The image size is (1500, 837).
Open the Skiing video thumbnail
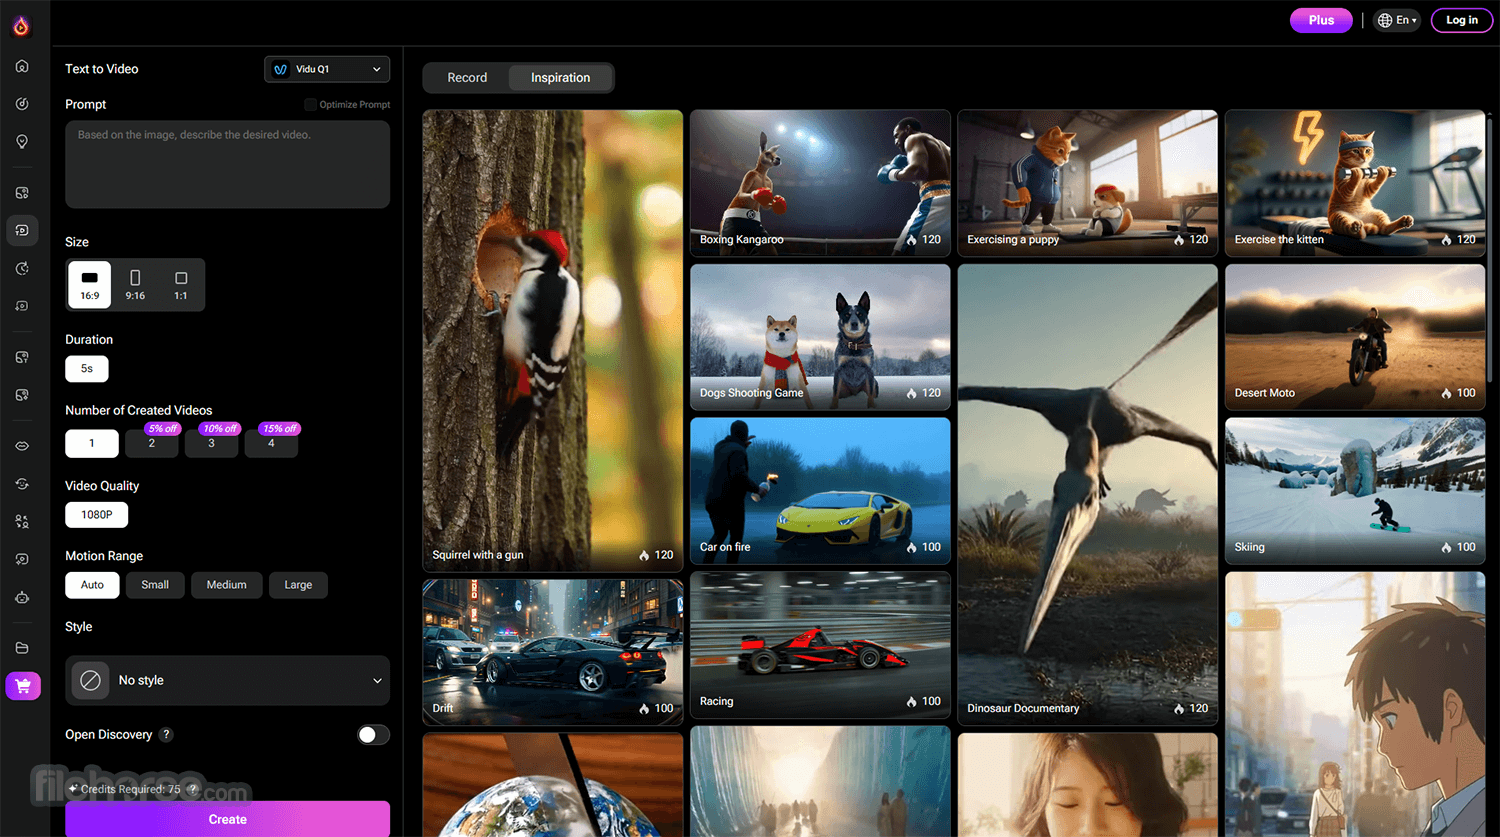[1355, 491]
